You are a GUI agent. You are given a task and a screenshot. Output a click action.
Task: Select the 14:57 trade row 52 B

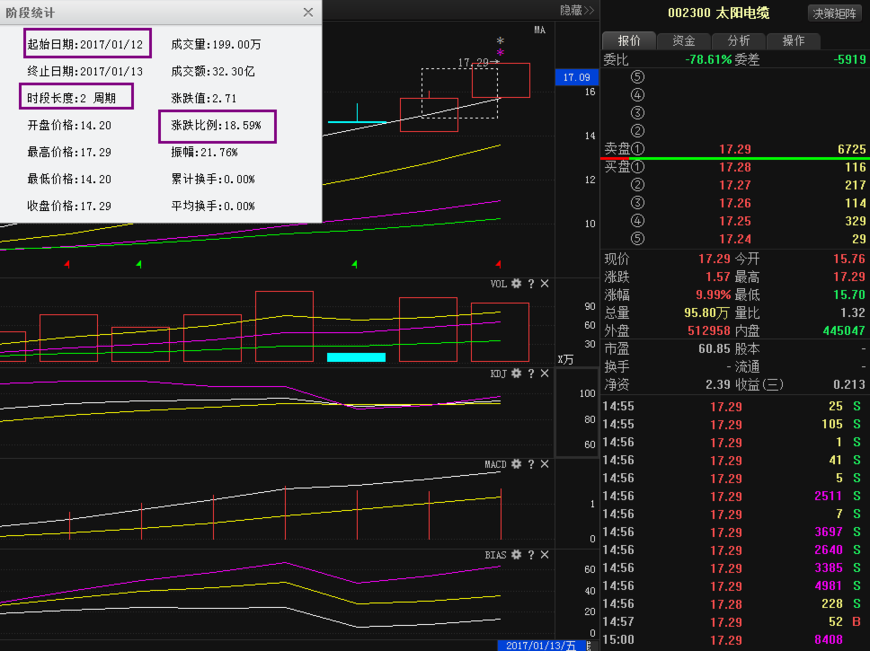[734, 622]
